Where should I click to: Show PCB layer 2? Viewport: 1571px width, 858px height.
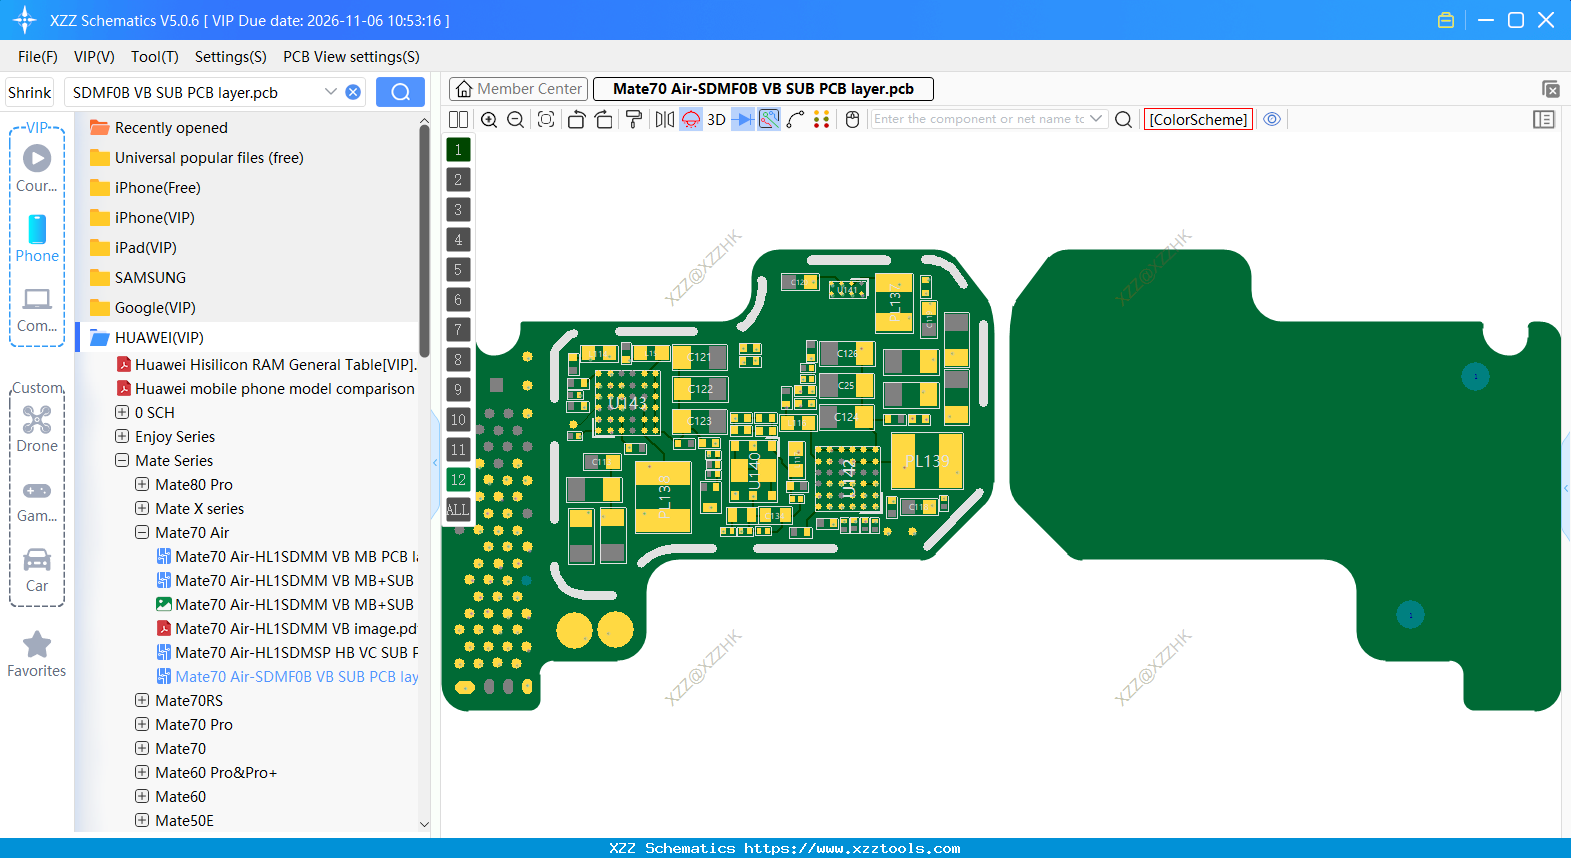click(458, 180)
